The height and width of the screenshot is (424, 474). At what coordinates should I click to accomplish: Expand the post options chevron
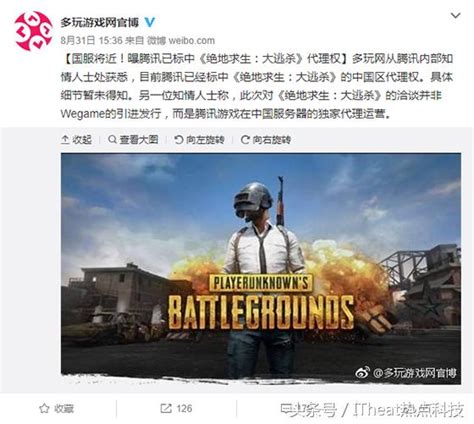tap(455, 16)
